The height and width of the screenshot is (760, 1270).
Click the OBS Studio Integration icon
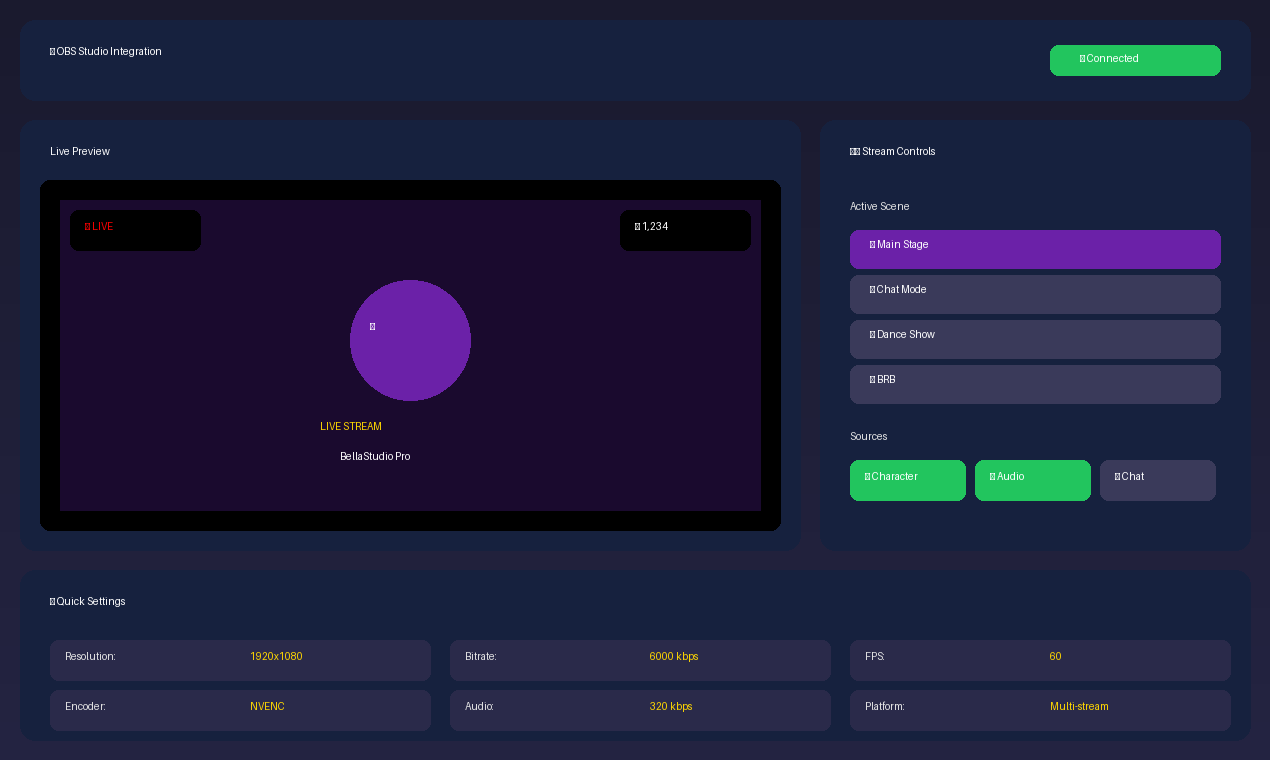[51, 51]
